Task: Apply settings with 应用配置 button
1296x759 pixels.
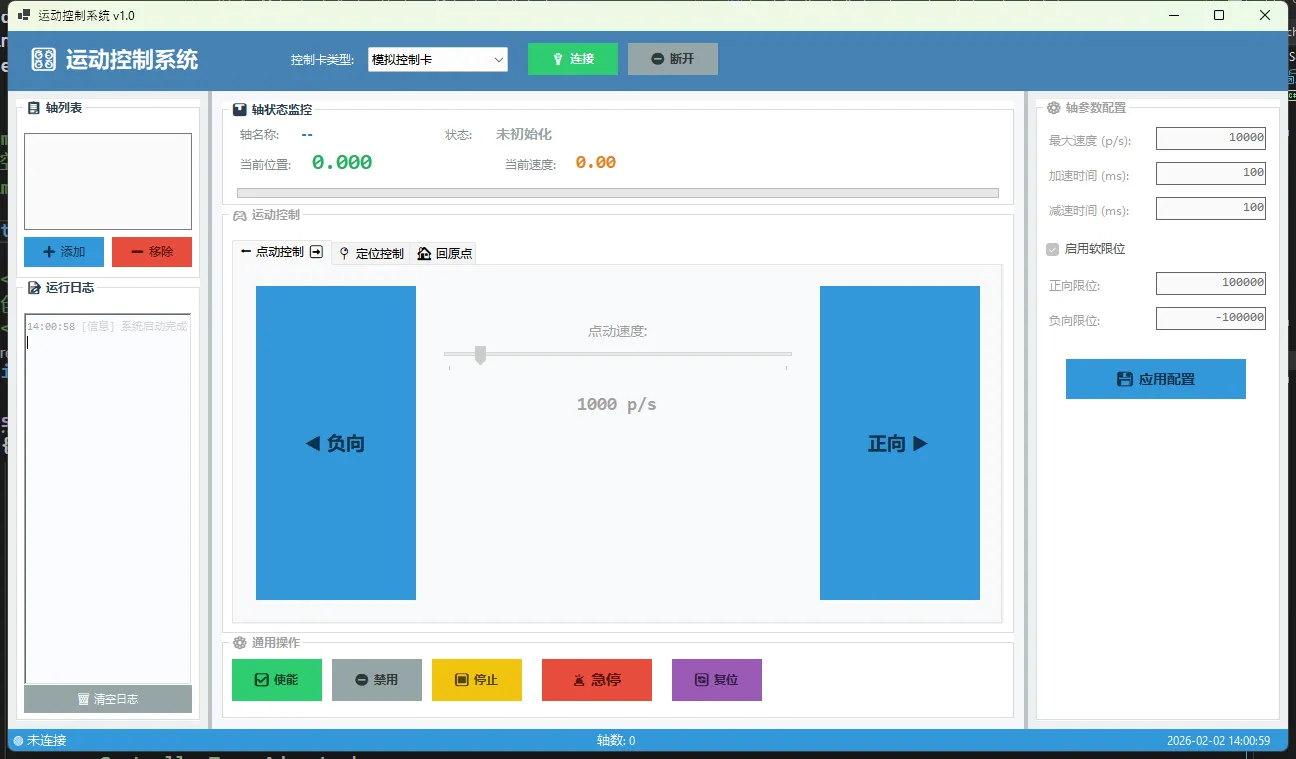Action: [x=1156, y=379]
